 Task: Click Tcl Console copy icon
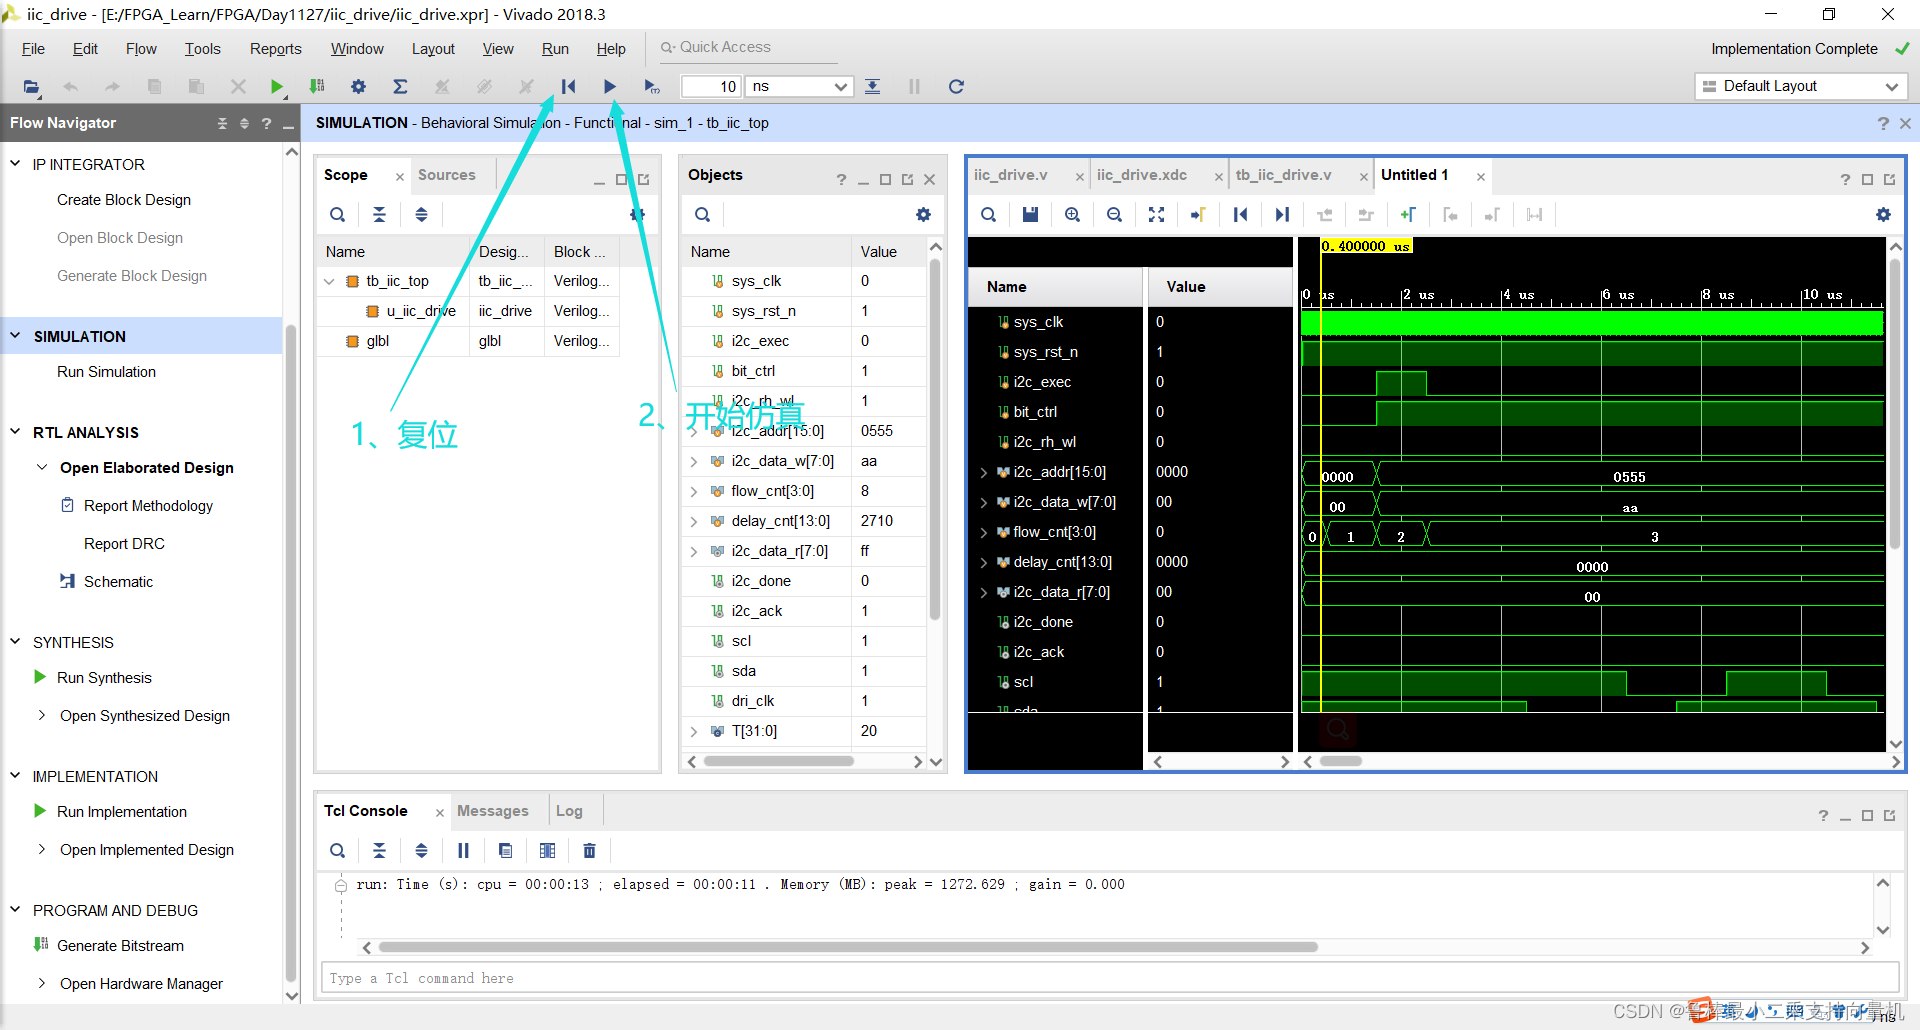point(505,851)
